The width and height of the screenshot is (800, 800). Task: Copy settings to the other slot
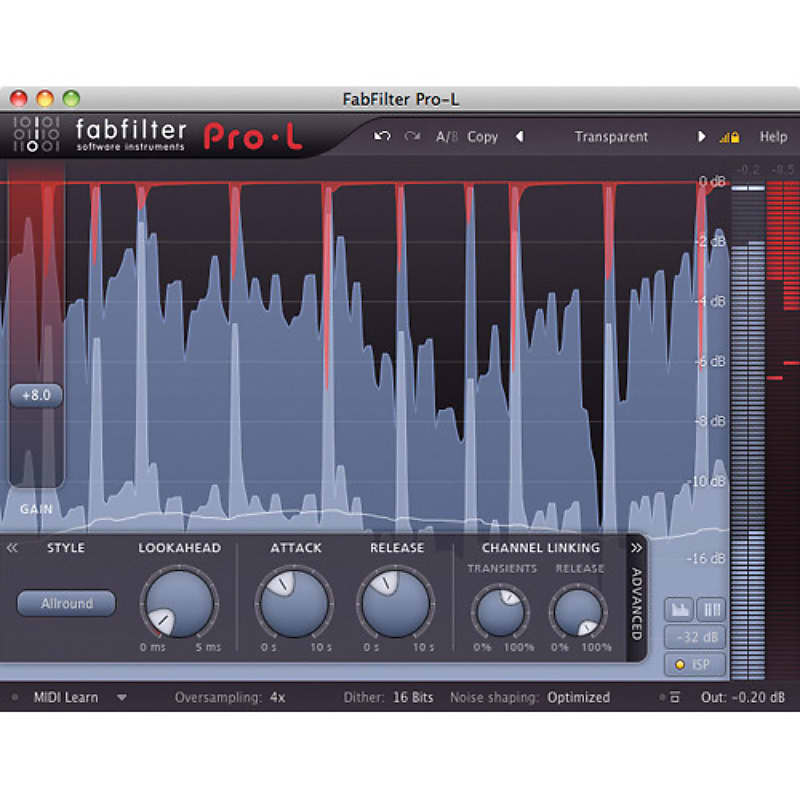[482, 136]
